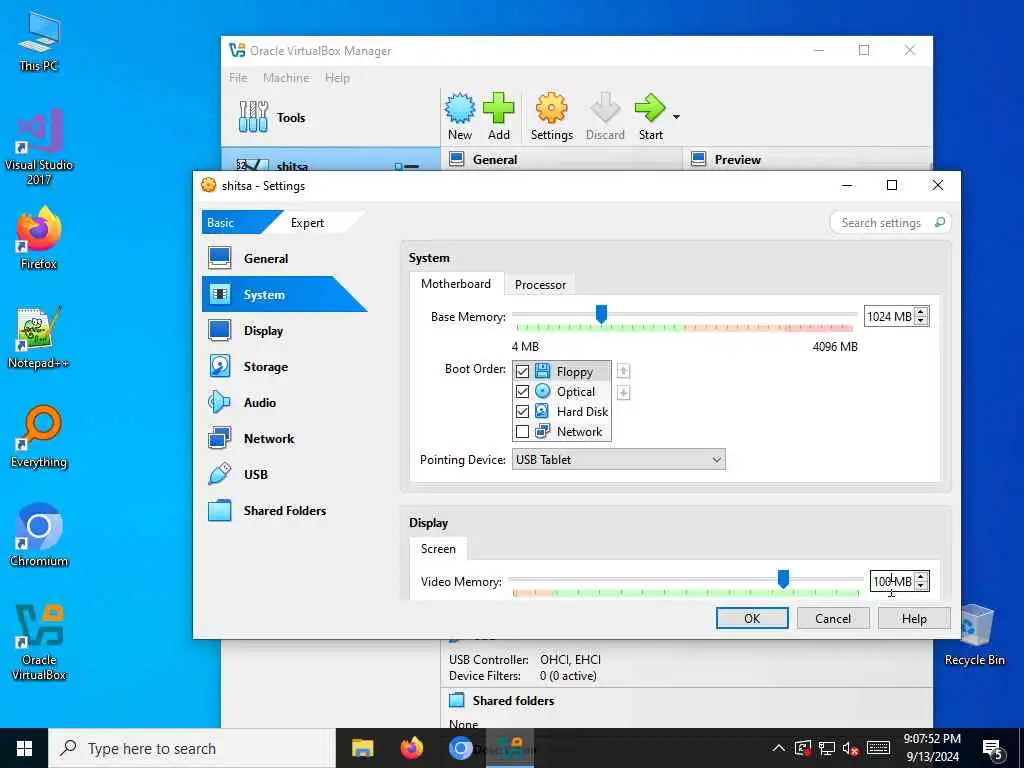Decrease Video Memory stepper value
1024x768 pixels.
921,585
